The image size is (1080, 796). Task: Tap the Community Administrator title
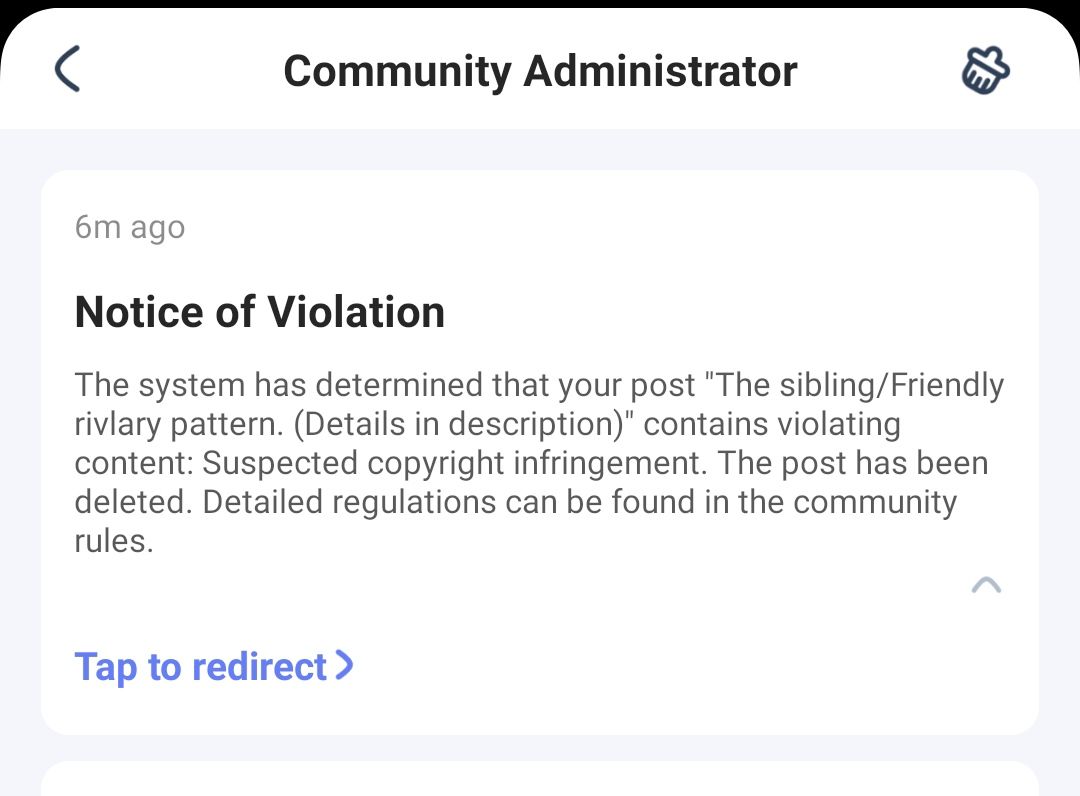point(540,70)
